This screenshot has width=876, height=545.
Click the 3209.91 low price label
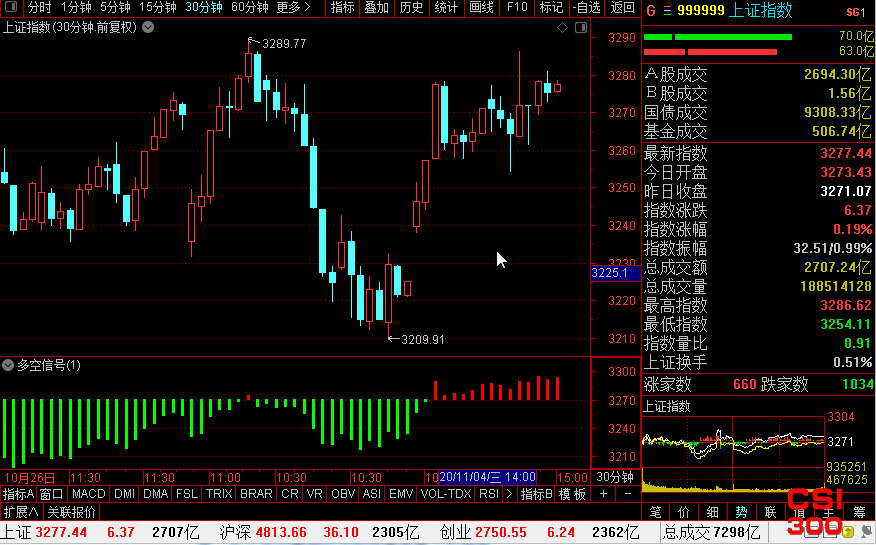[423, 340]
